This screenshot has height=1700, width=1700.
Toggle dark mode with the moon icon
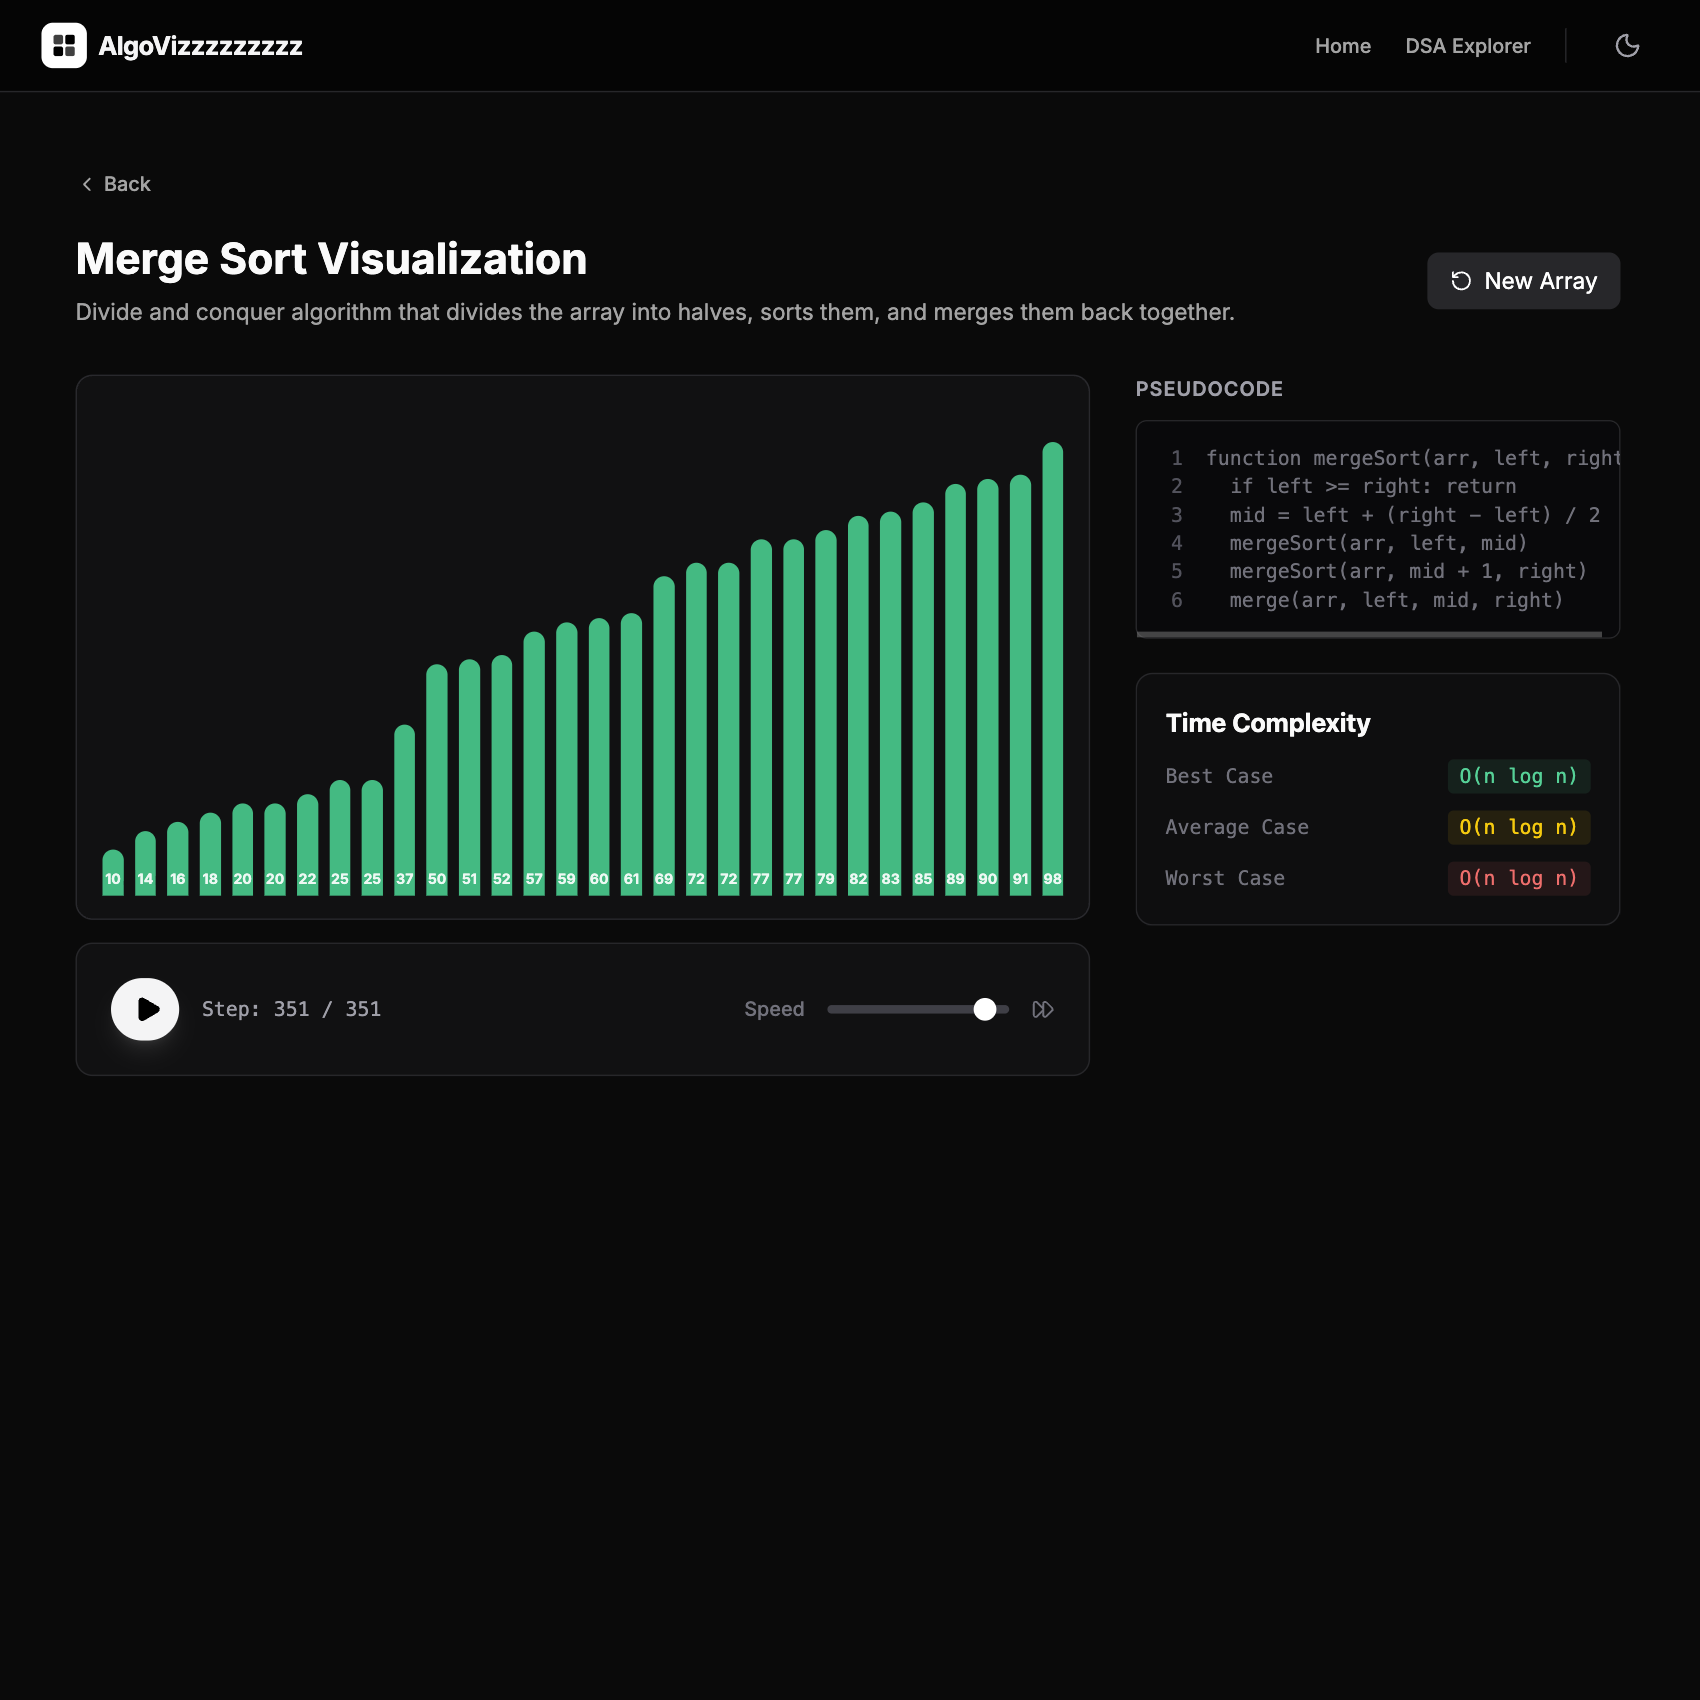1627,46
